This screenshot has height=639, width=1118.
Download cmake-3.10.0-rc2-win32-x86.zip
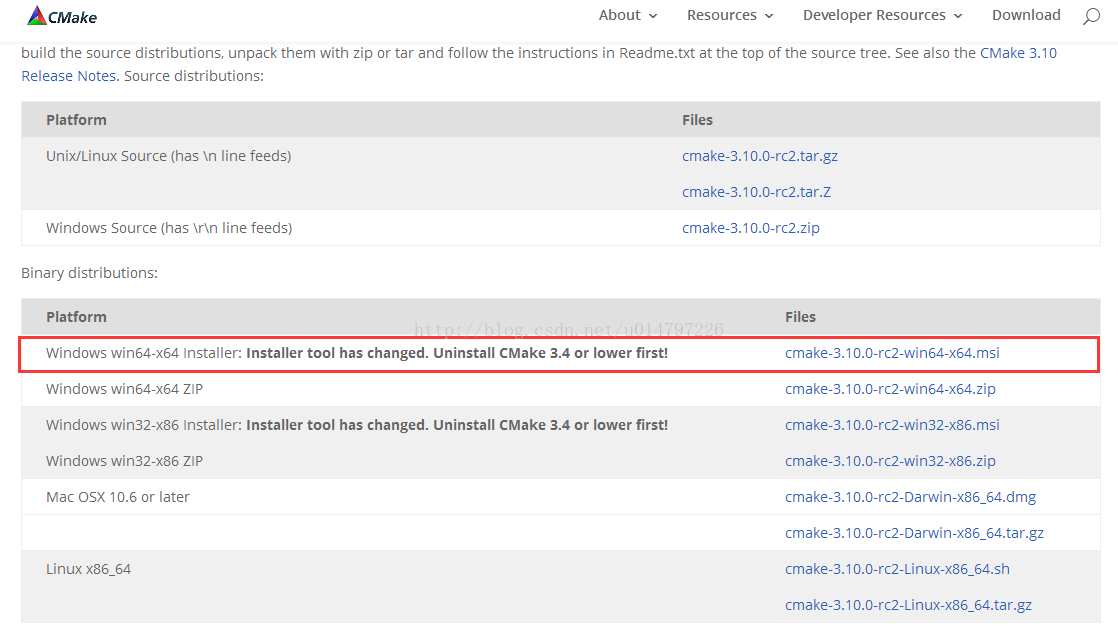(x=890, y=461)
